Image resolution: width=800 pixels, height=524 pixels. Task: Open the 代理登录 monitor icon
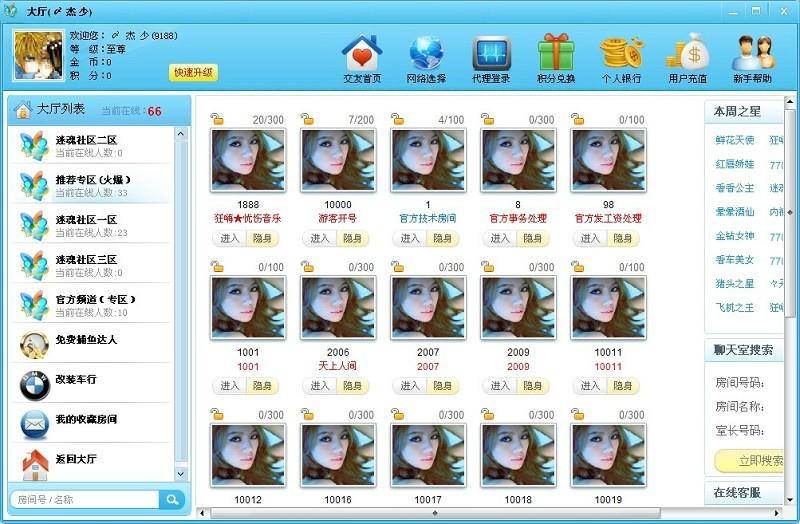(491, 54)
